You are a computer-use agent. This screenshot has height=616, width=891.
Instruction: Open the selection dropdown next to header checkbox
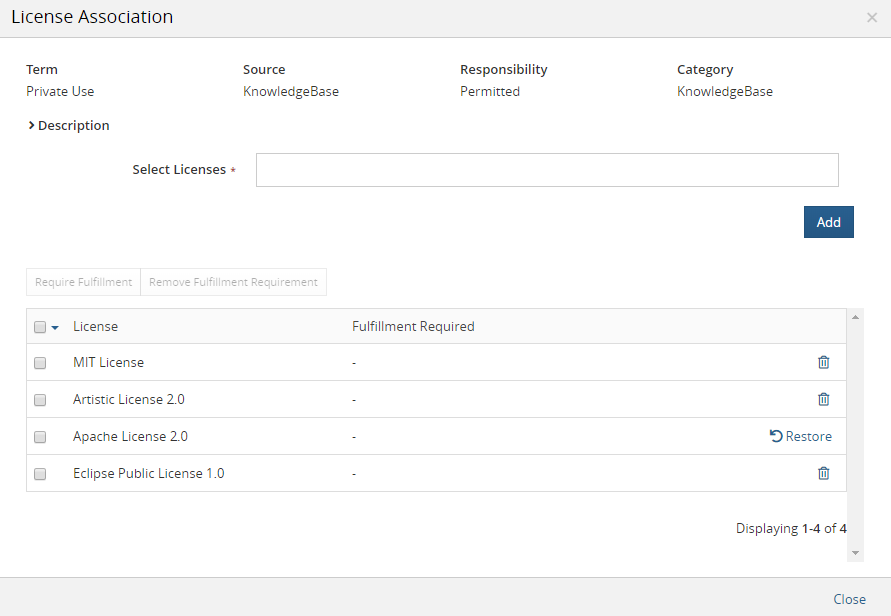pyautogui.click(x=55, y=326)
